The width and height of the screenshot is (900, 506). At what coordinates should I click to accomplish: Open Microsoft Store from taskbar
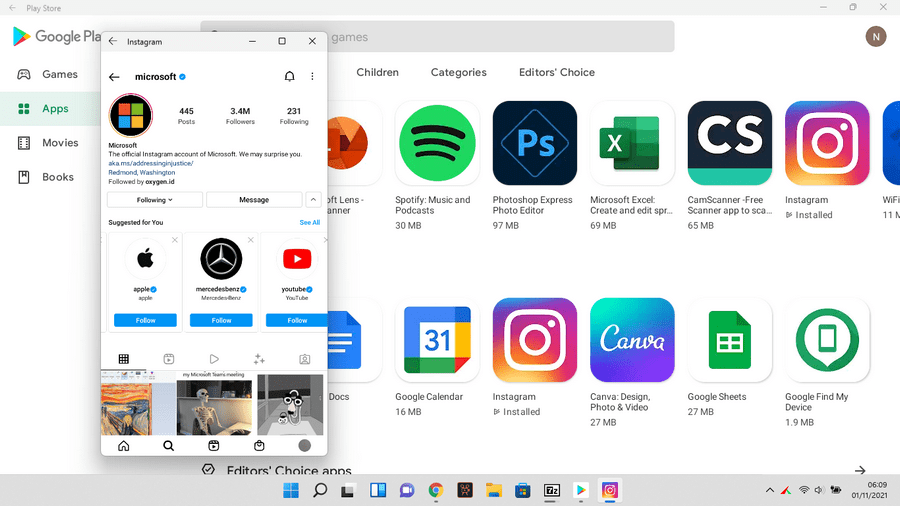coord(522,490)
